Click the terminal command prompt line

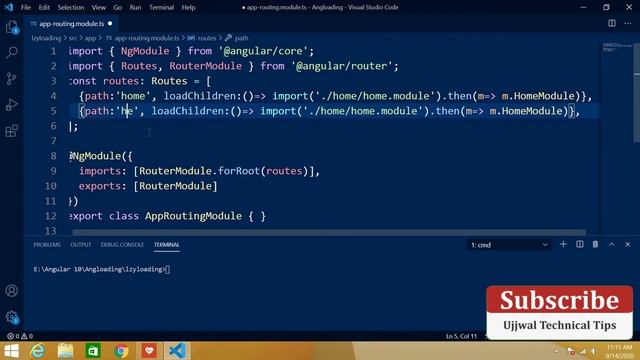pos(102,269)
